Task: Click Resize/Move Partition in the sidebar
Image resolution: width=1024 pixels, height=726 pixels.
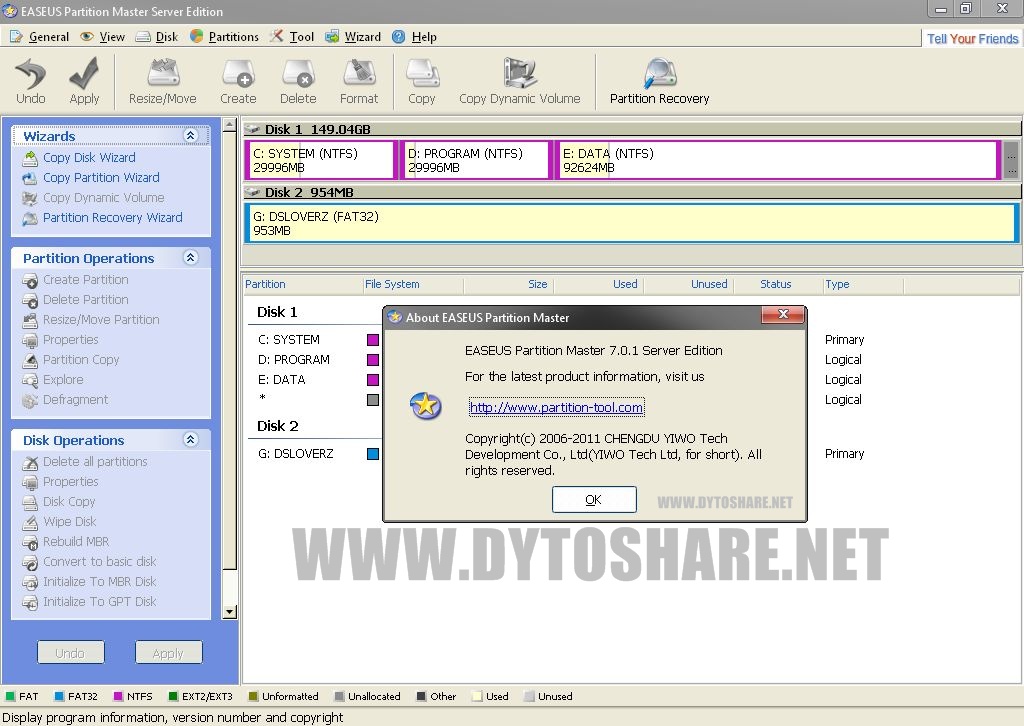Action: click(x=91, y=319)
